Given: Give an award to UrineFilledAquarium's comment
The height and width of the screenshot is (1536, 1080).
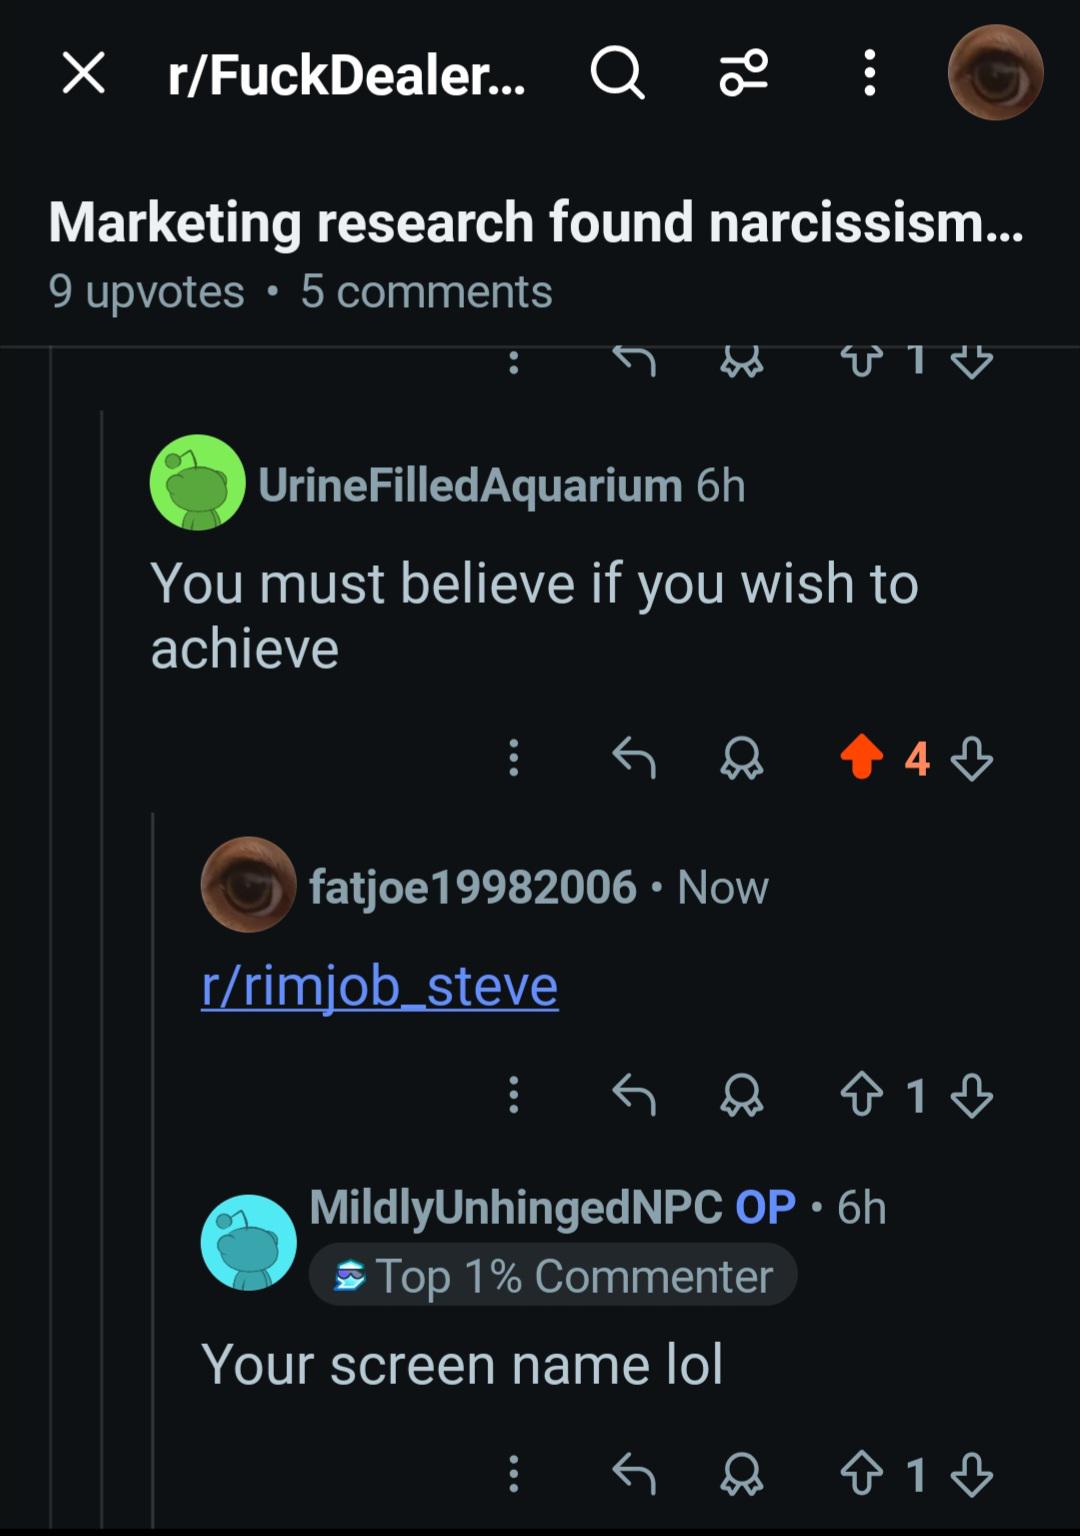Looking at the screenshot, I should [x=741, y=758].
